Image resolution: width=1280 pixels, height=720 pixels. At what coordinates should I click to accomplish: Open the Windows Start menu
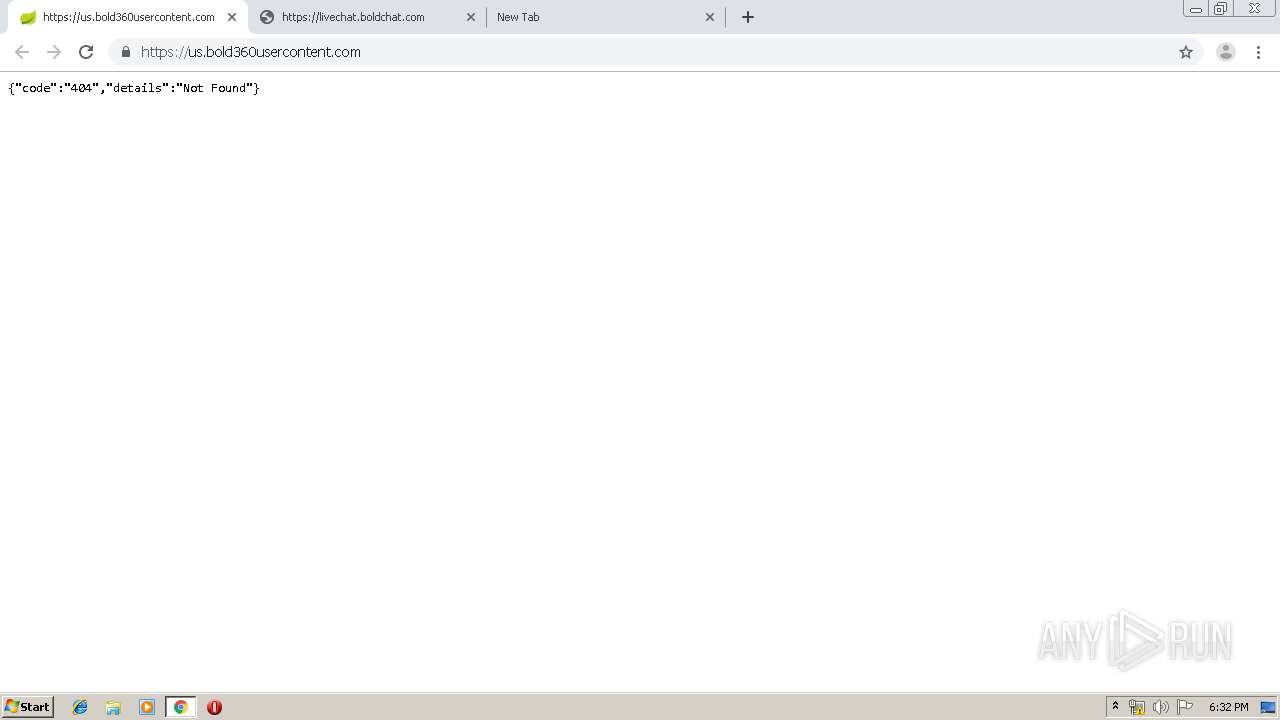(28, 707)
